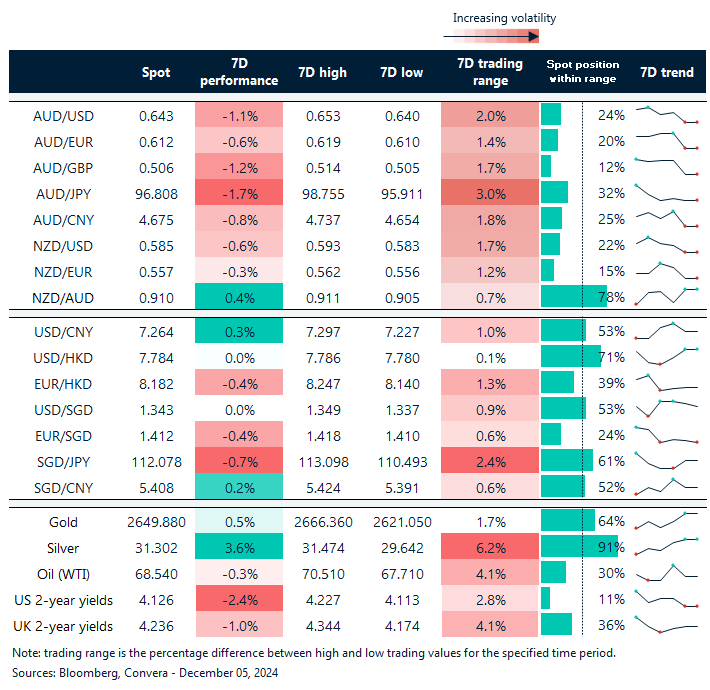Click the Silver 7D trend sparkline
This screenshot has height=690, width=710.
[x=667, y=546]
